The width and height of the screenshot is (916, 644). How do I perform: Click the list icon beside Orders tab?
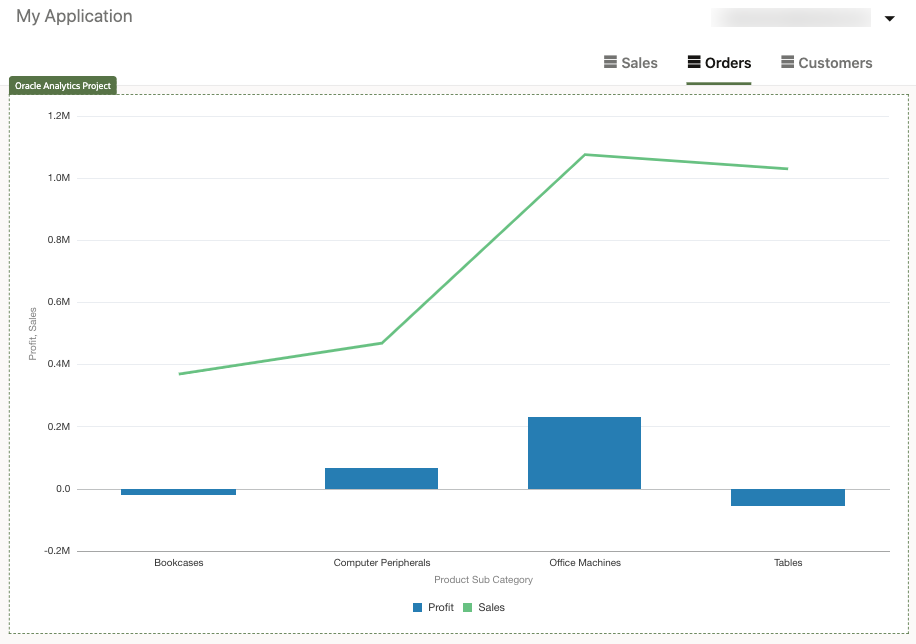(694, 62)
